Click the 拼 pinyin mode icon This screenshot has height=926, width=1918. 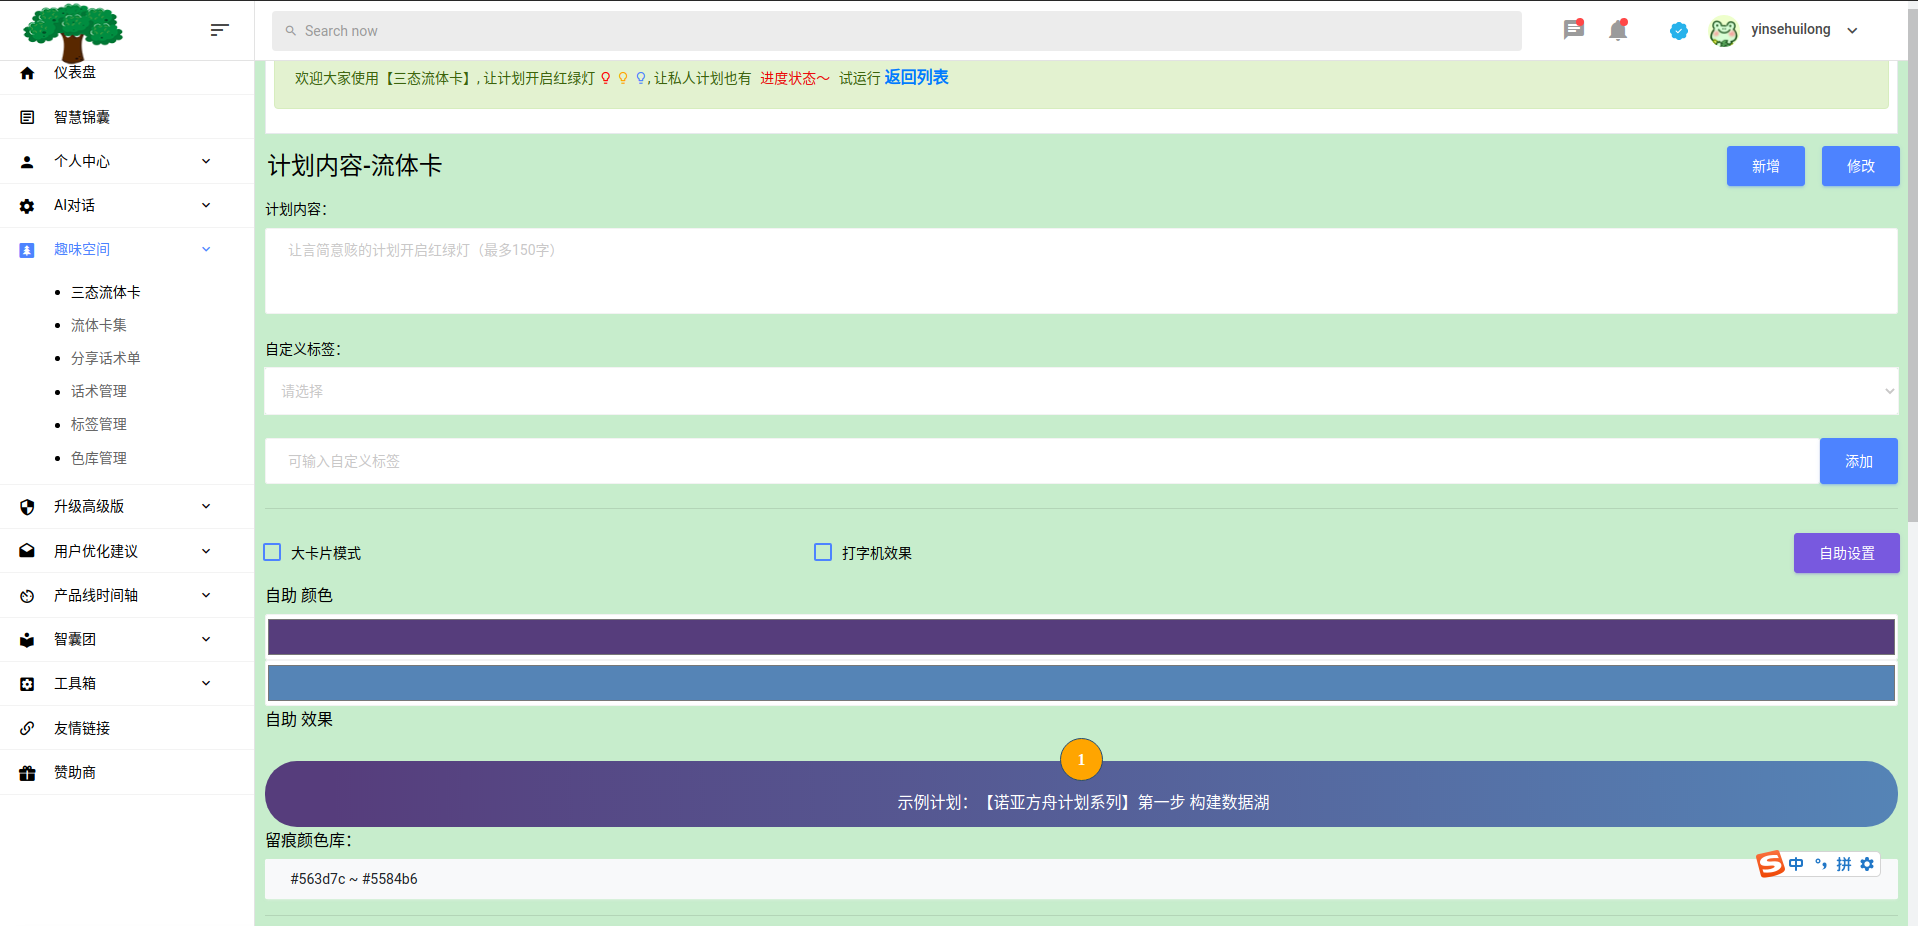coord(1844,864)
